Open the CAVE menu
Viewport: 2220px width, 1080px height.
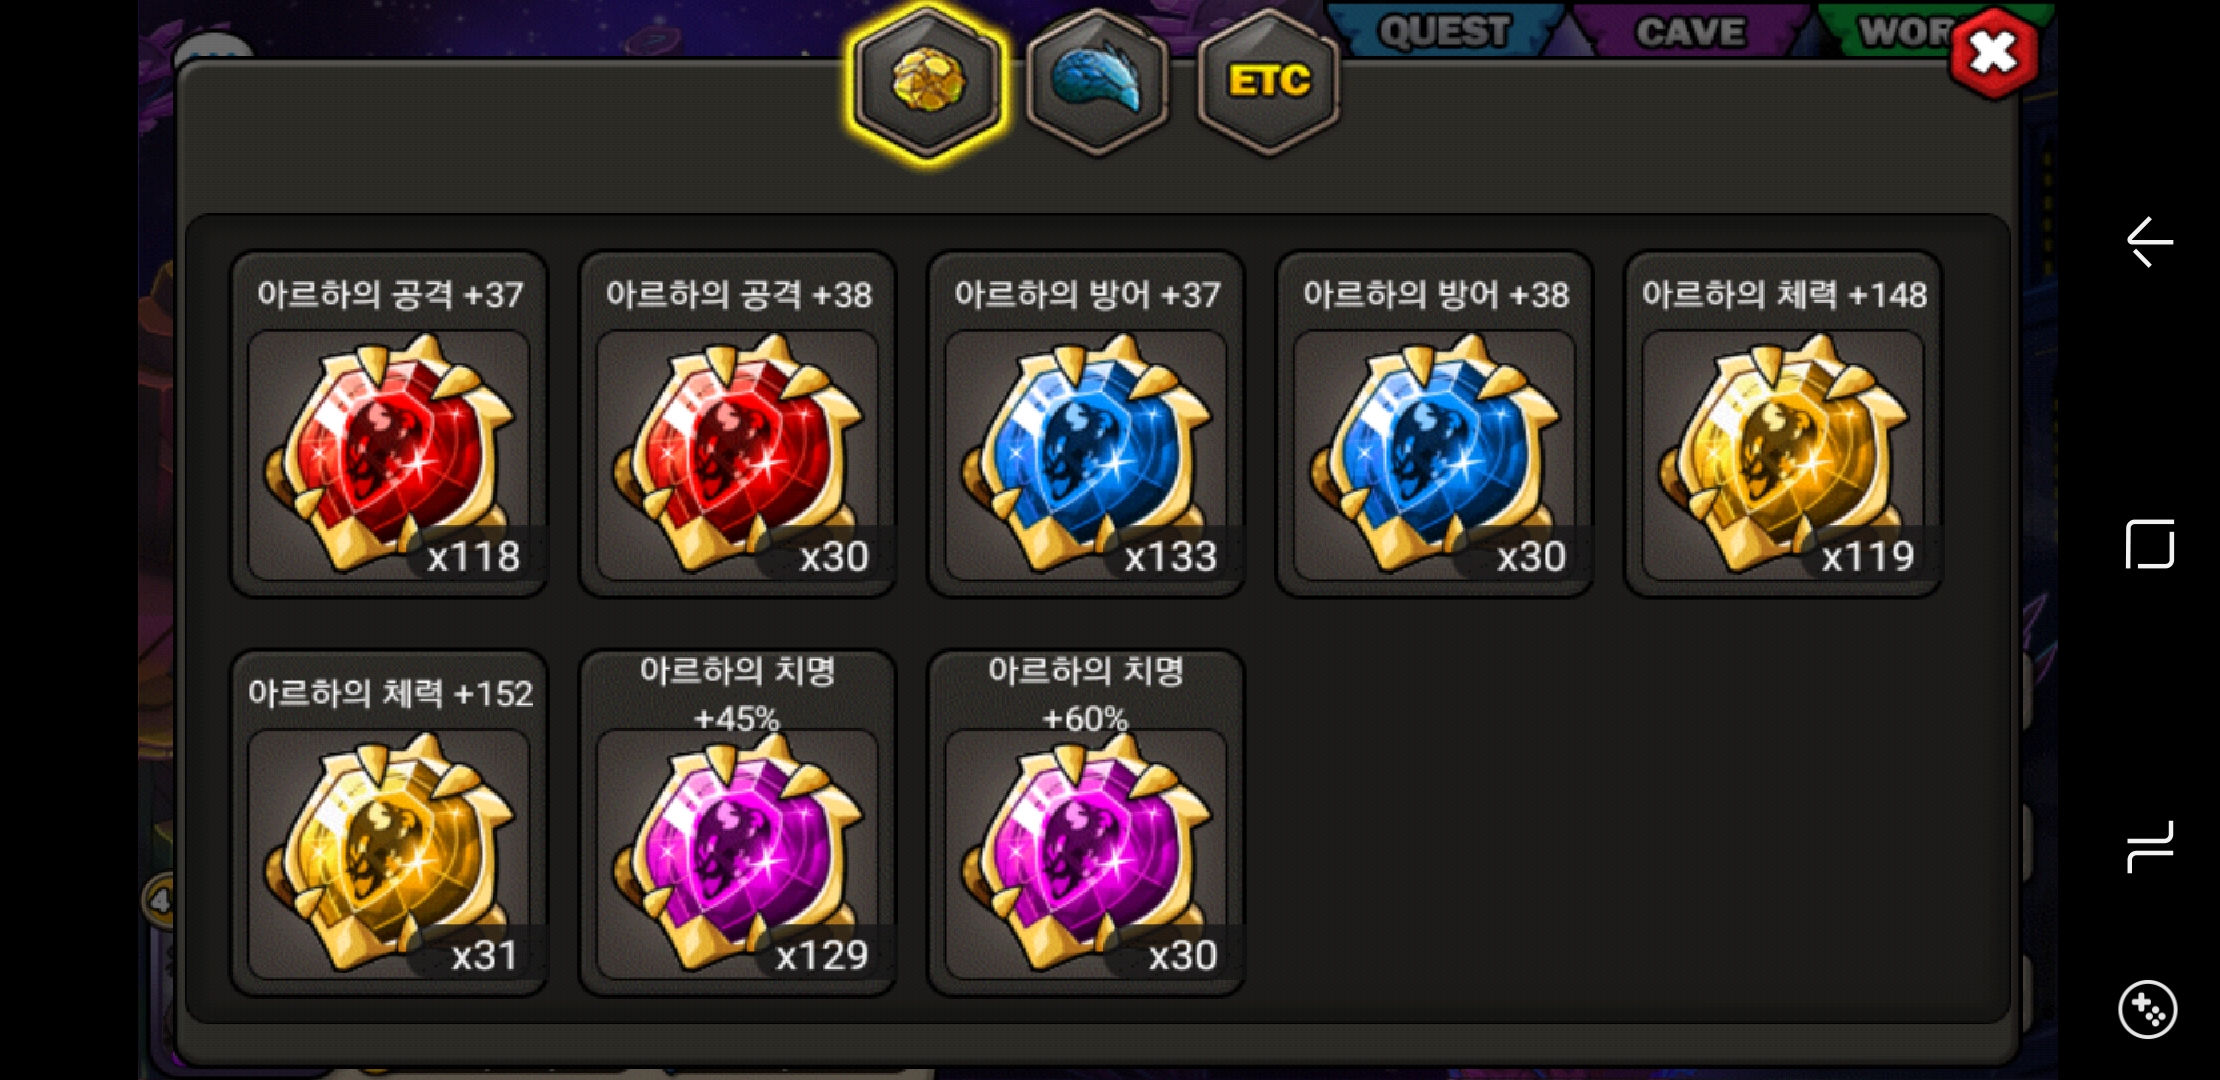(1692, 31)
